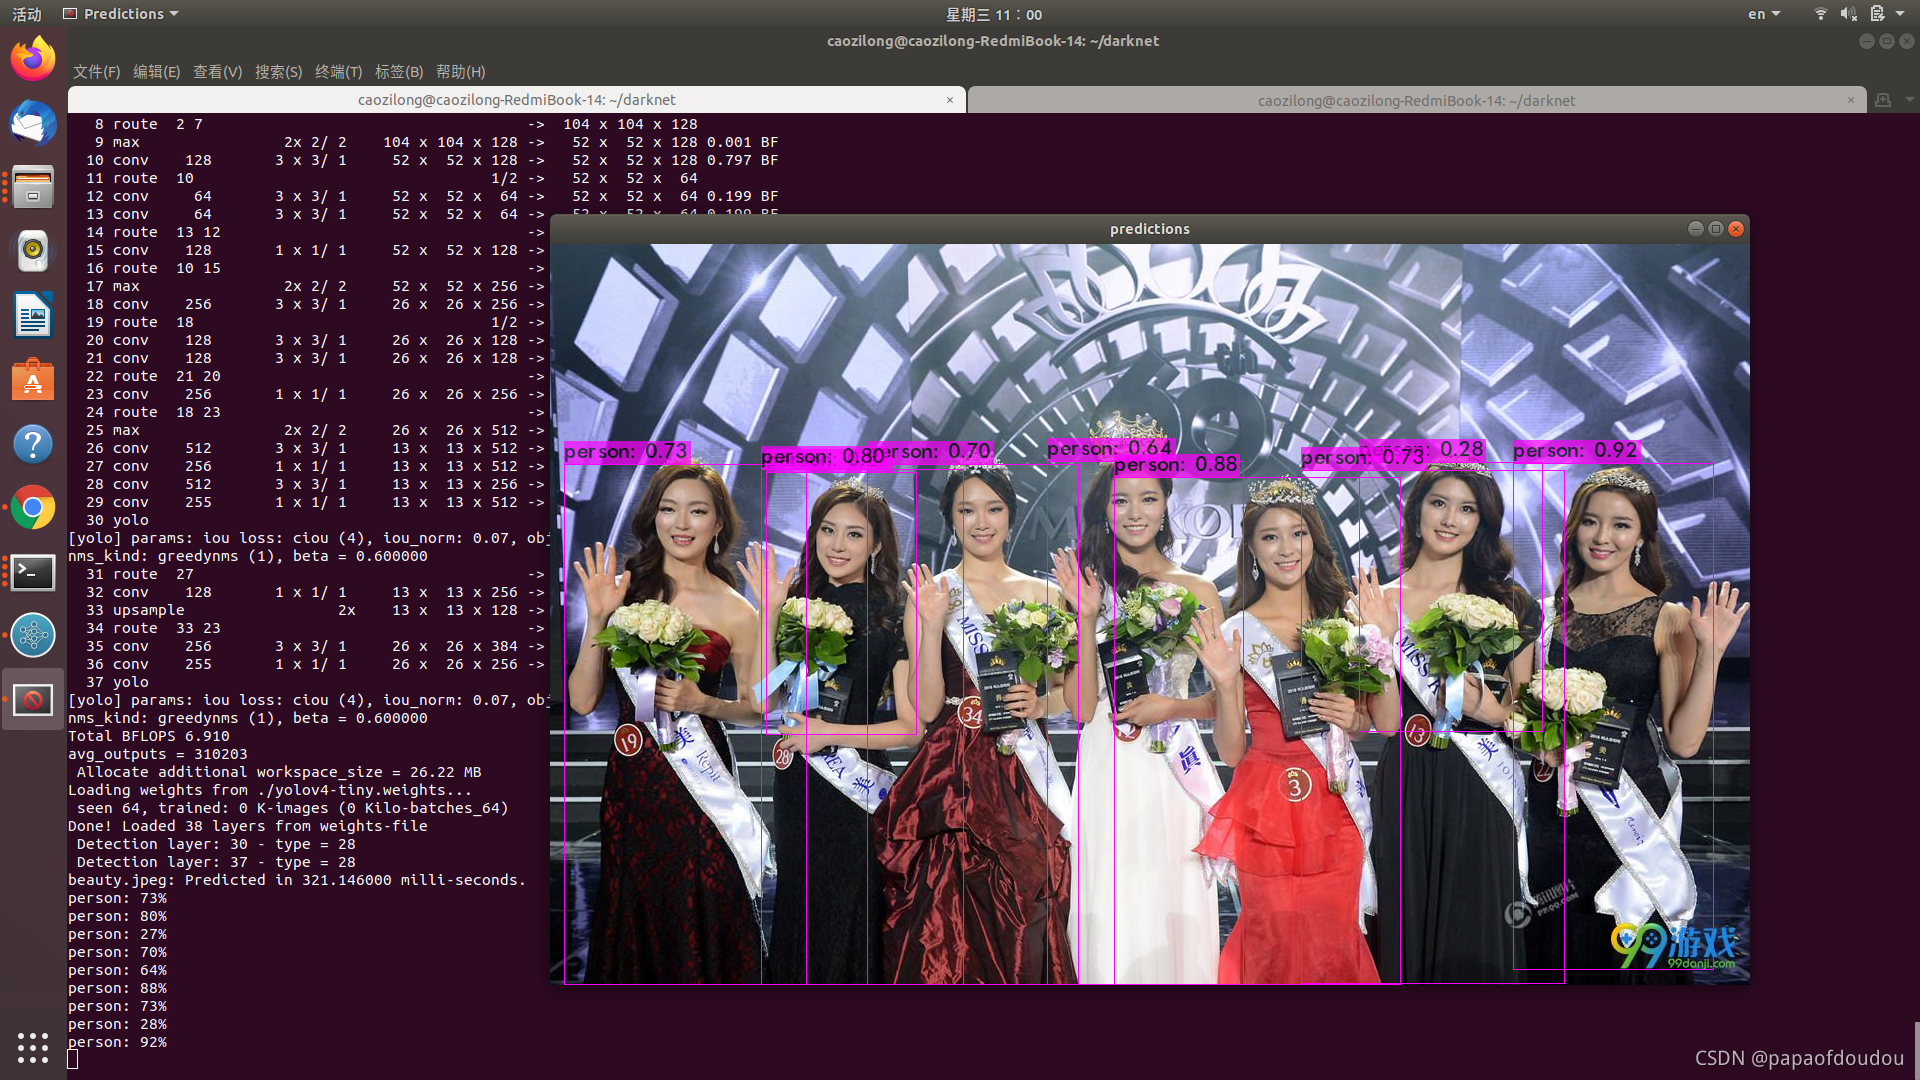The height and width of the screenshot is (1080, 1920).
Task: Click the system volume icon in taskbar
Action: (x=1846, y=15)
